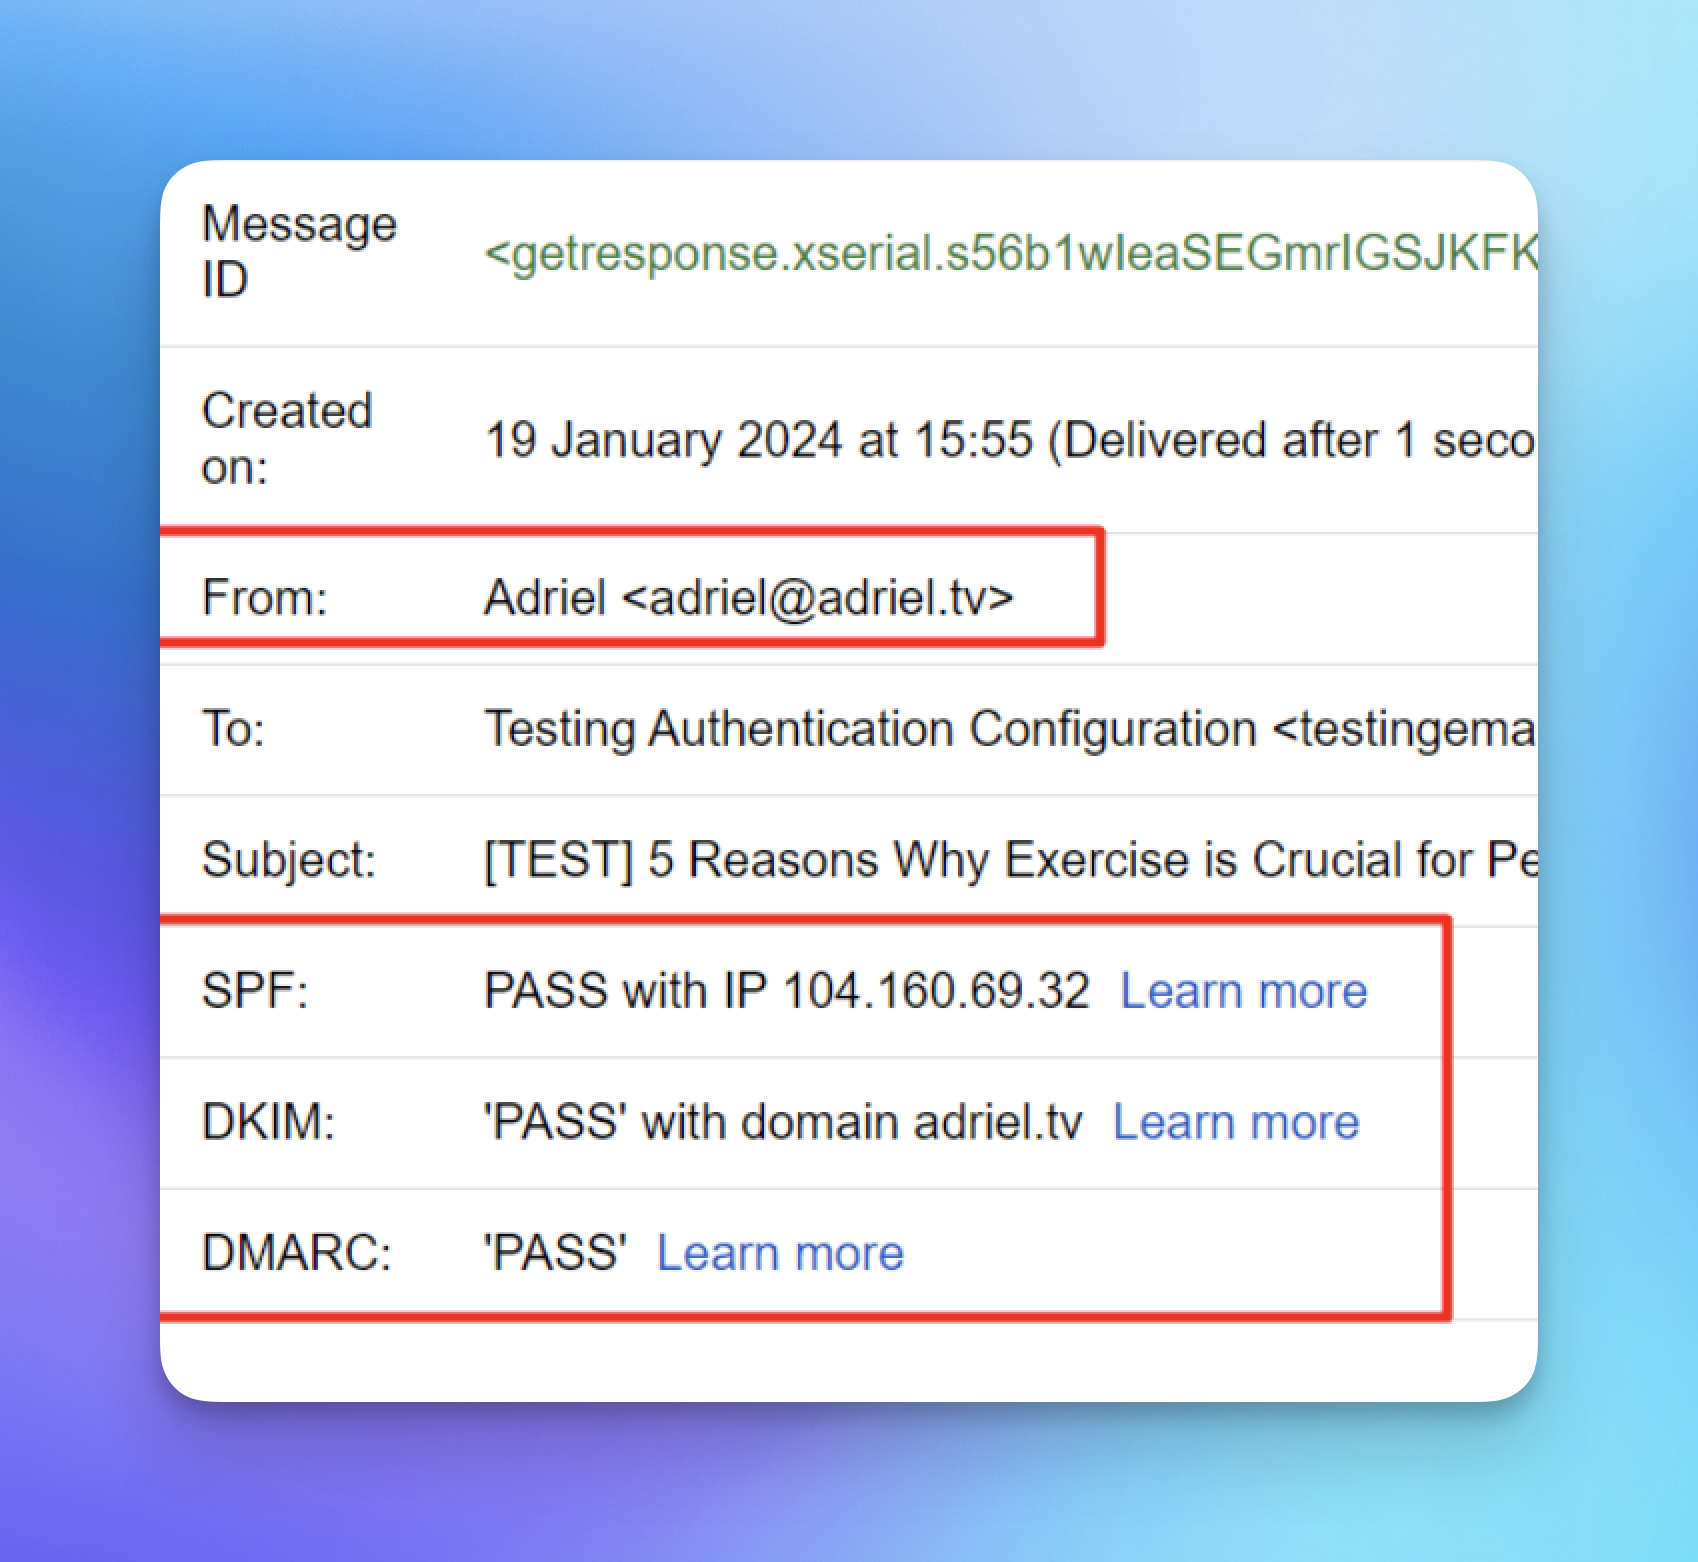Click the Testing Authentication Configuration recipient
1698x1562 pixels.
click(1010, 729)
